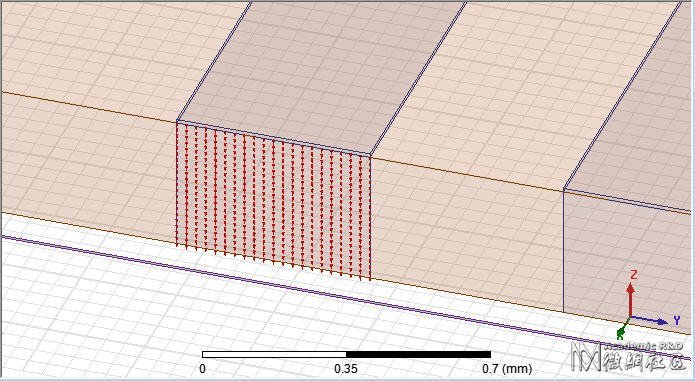
Task: Click the Academic R&D watermark text
Action: point(644,346)
